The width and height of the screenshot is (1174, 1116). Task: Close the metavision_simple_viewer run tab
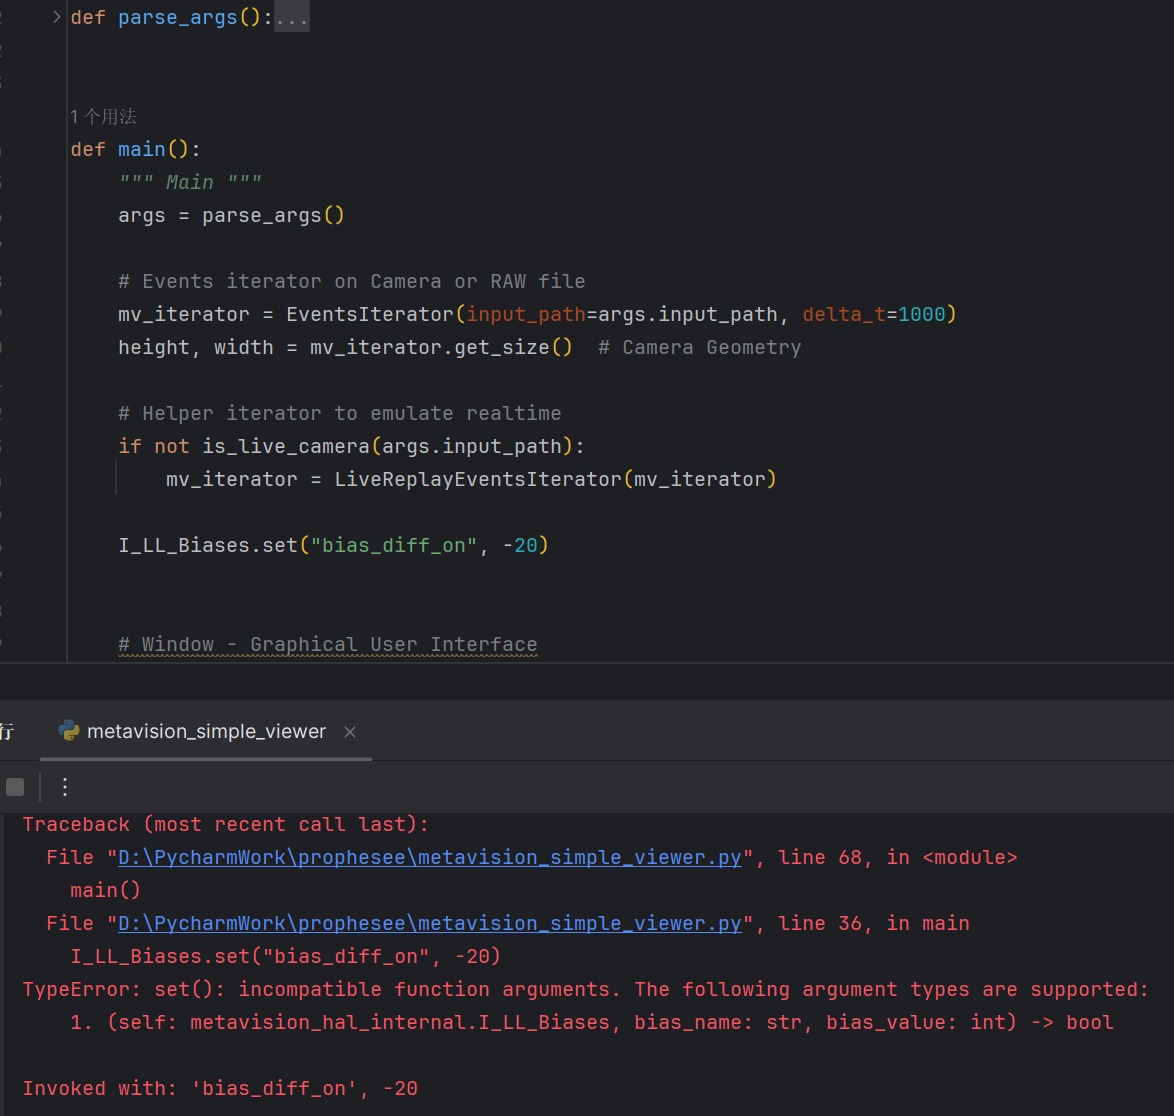click(x=350, y=732)
